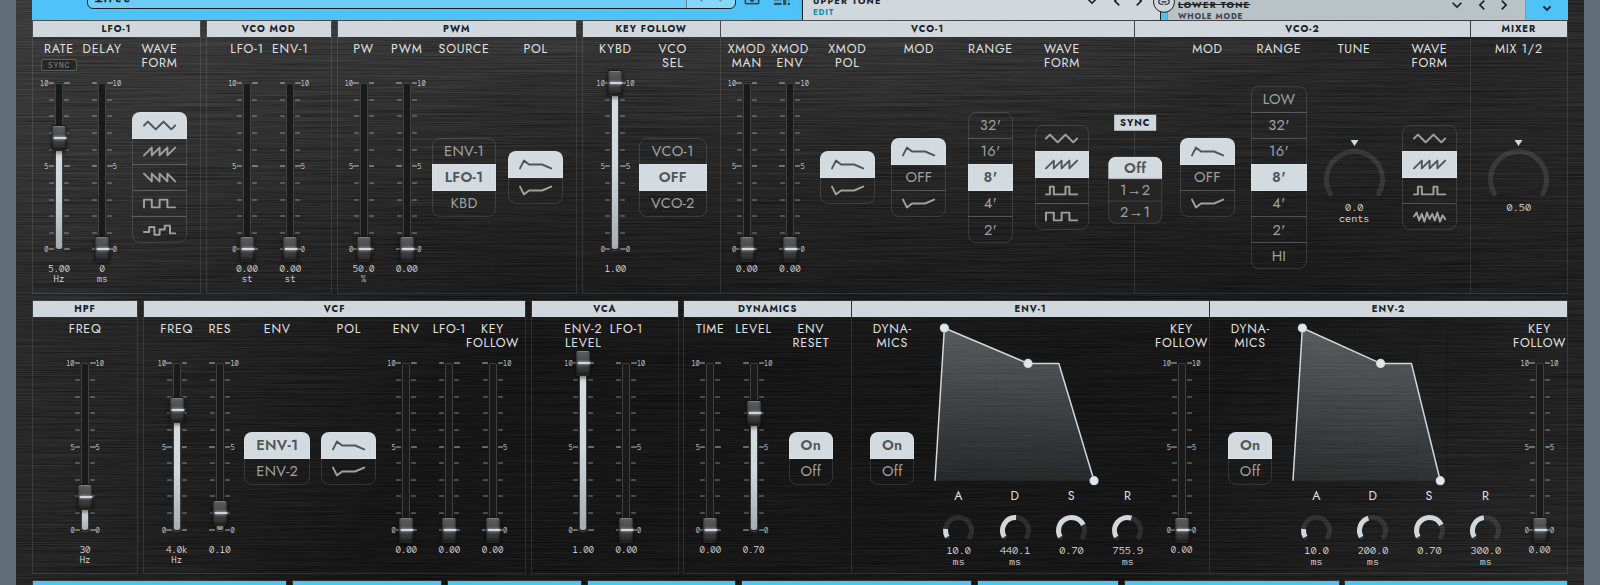
Task: Click the ENV-1 decay value 440.1
Action: [x=1015, y=551]
